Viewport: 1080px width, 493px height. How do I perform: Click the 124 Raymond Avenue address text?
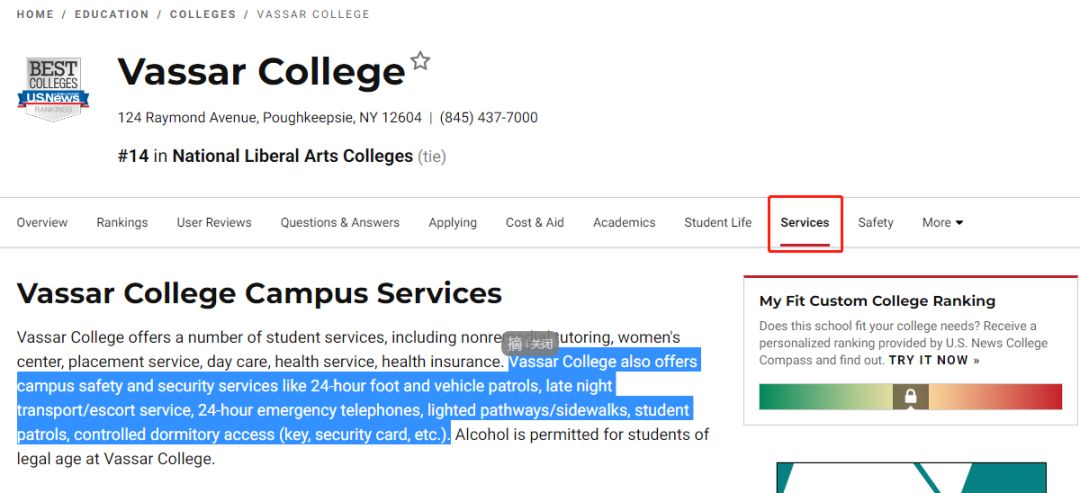tap(269, 118)
